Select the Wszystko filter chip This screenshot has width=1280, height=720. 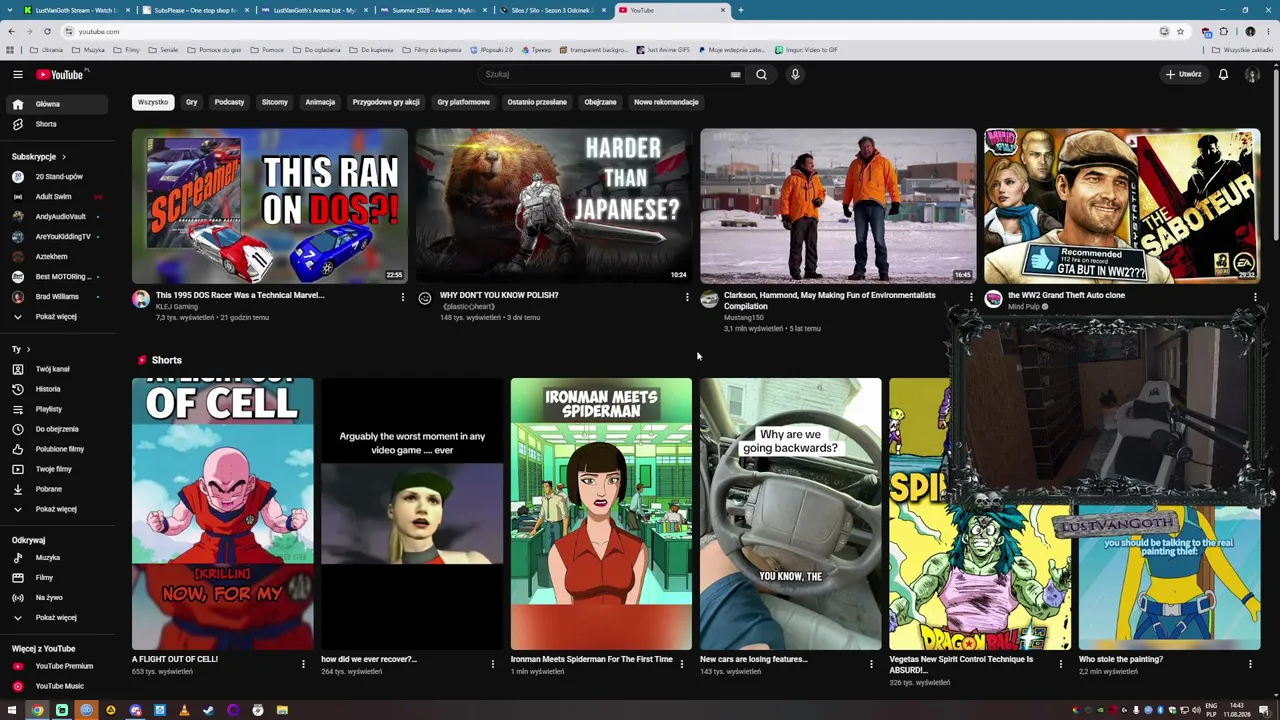pyautogui.click(x=153, y=102)
